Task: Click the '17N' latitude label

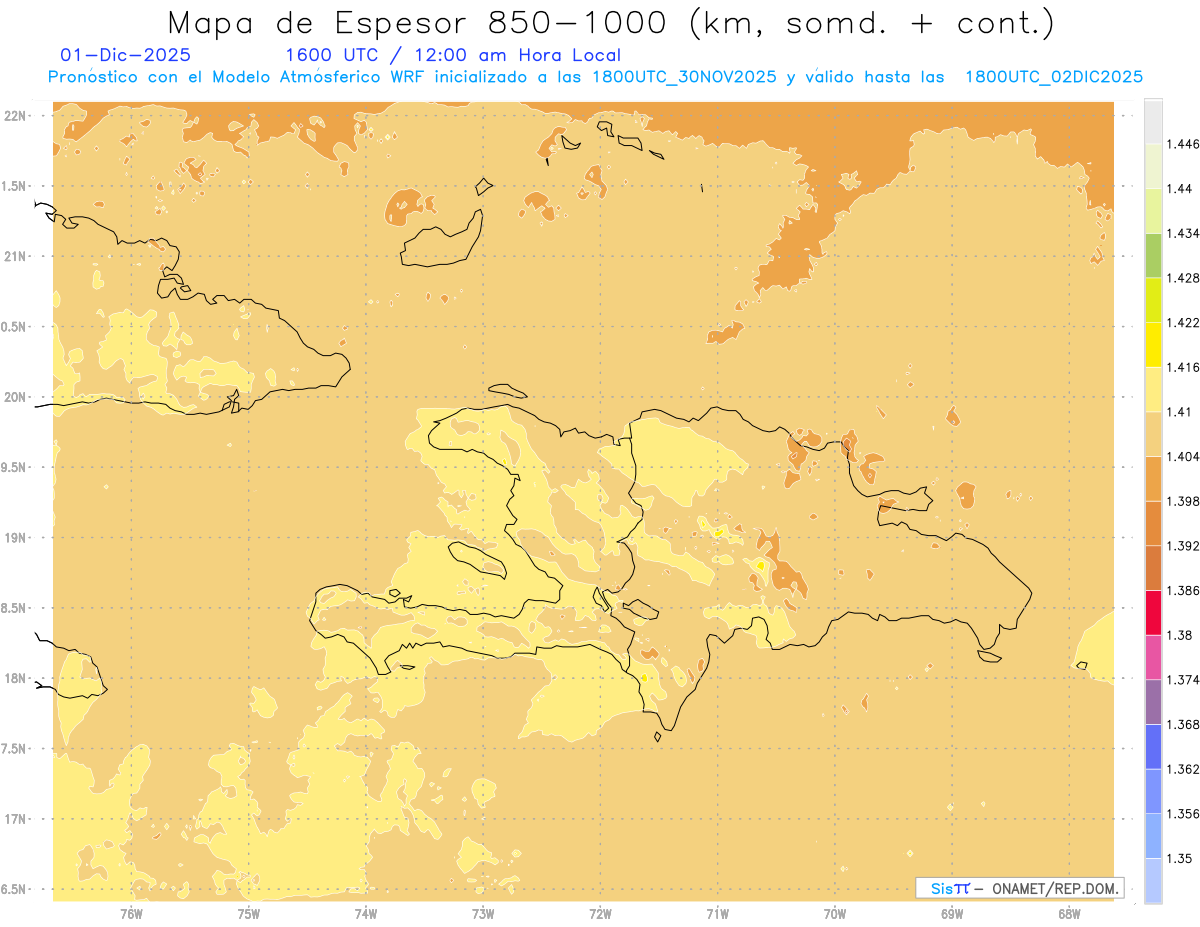Action: pyautogui.click(x=16, y=819)
